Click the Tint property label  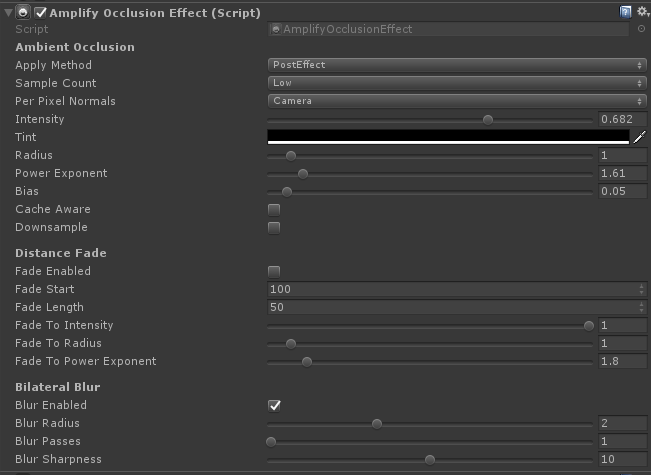coord(26,137)
